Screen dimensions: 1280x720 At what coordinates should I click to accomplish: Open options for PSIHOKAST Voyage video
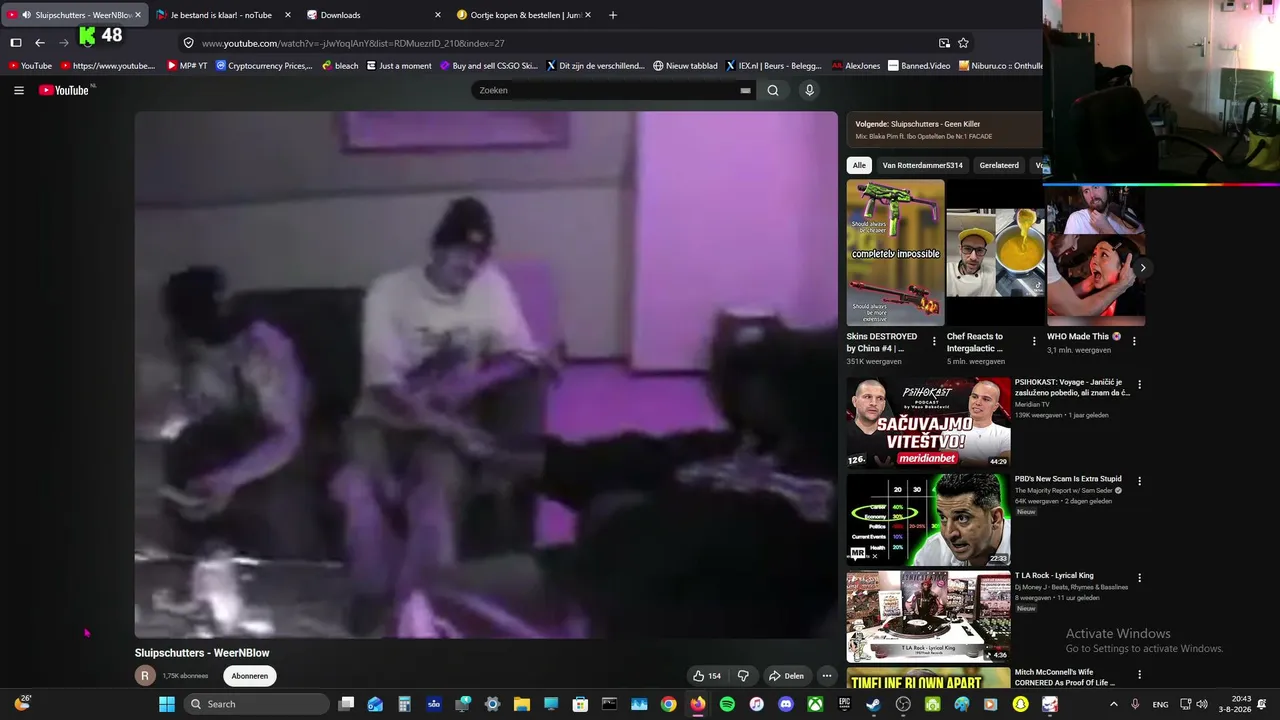(x=1139, y=384)
